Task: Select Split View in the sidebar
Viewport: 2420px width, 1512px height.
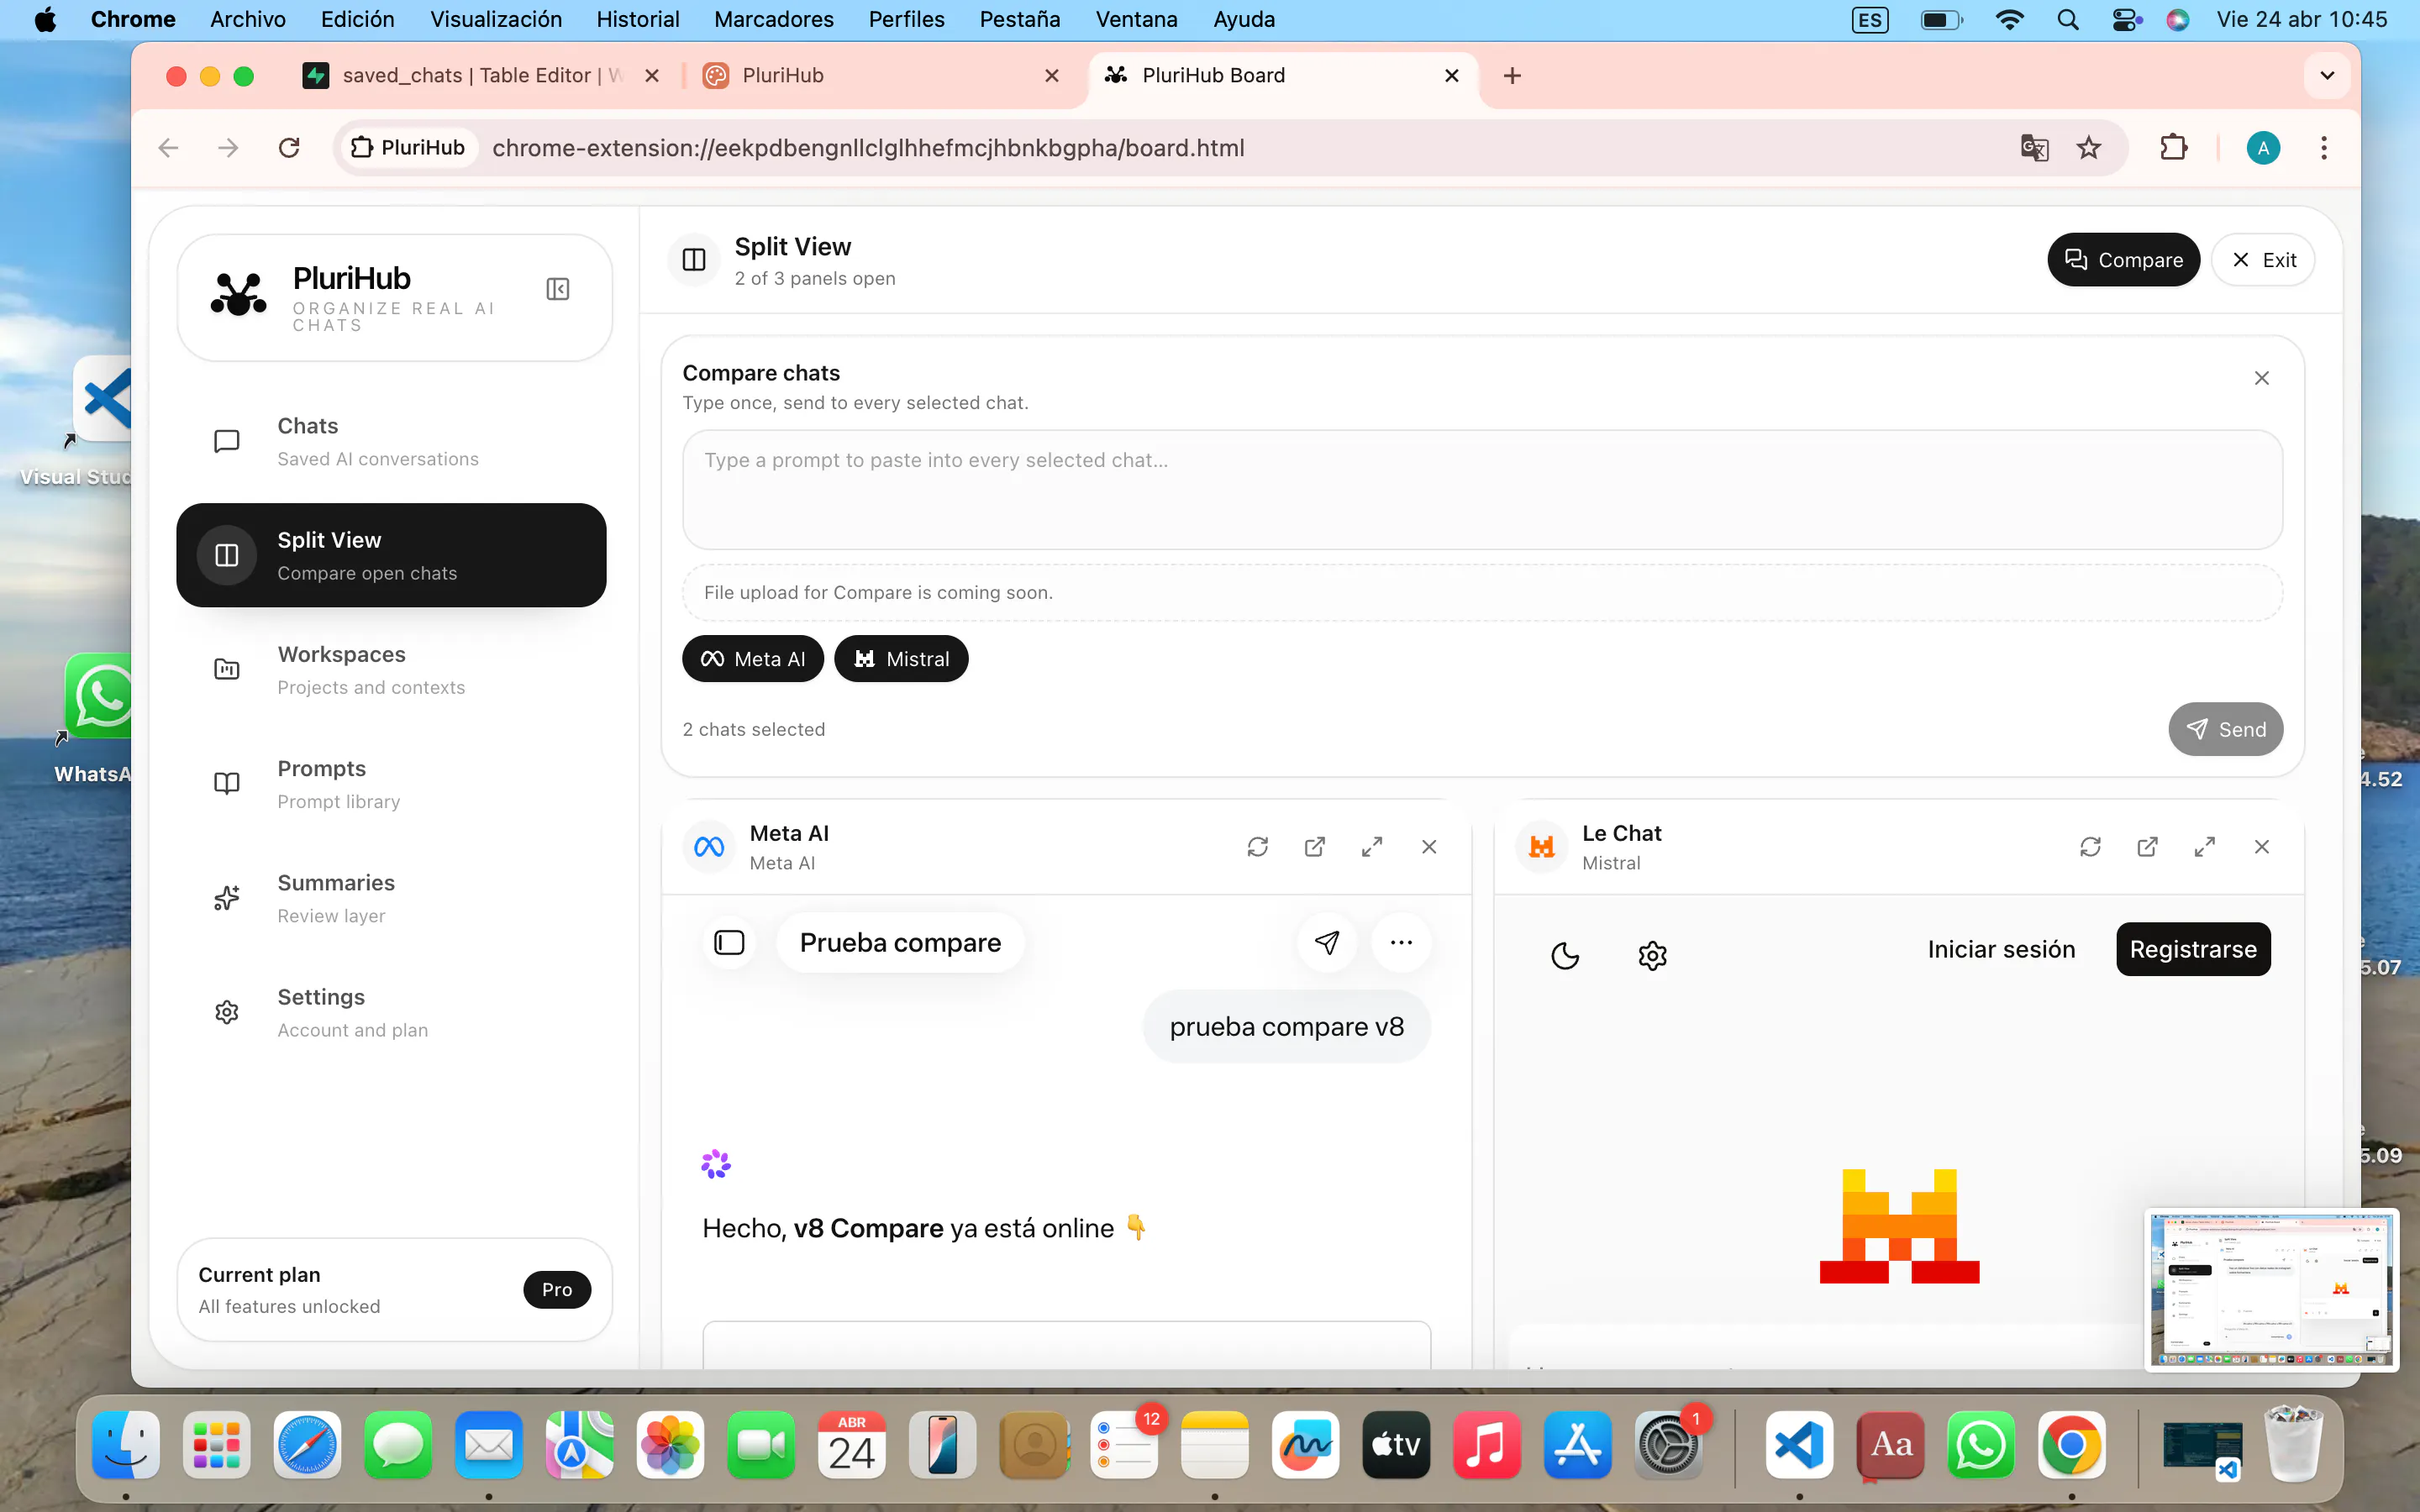Action: click(391, 555)
